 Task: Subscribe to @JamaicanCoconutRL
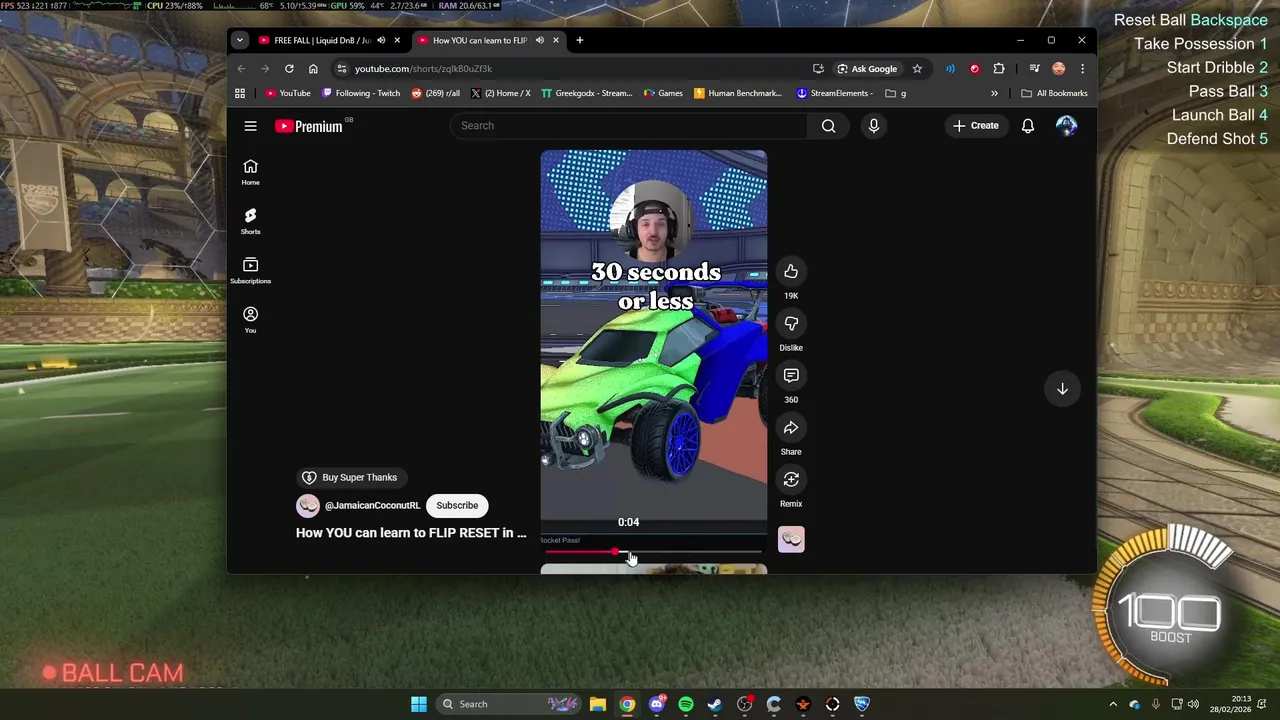(457, 506)
